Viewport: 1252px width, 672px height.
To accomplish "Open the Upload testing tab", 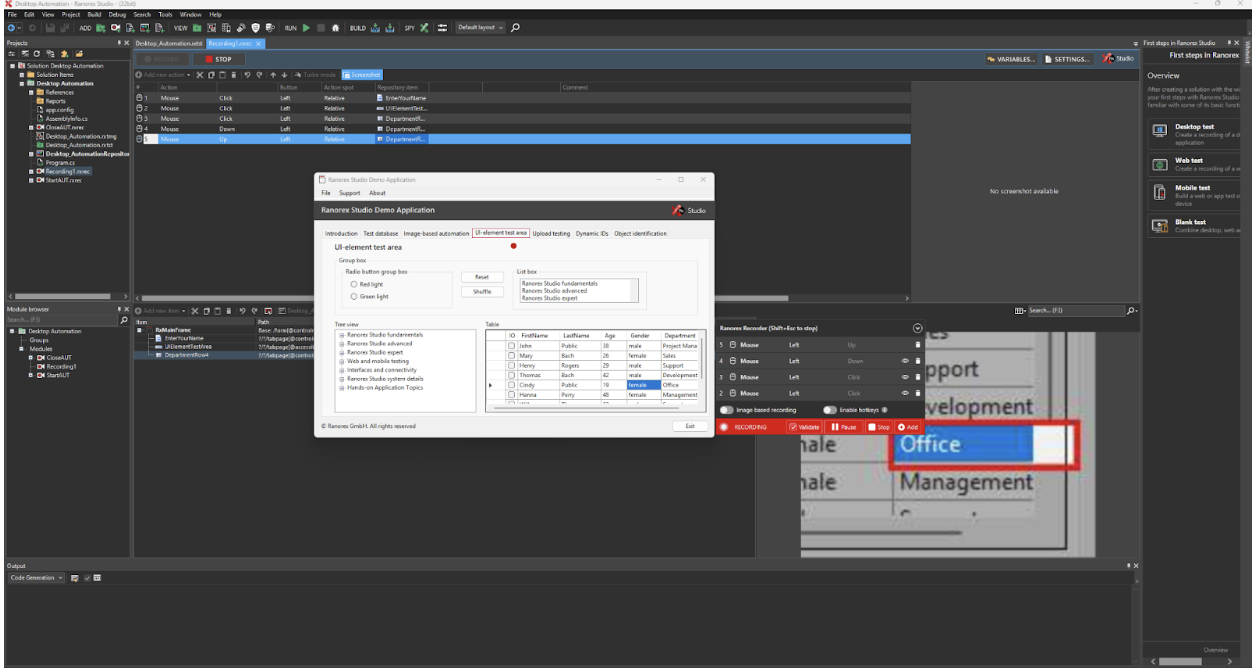I will point(551,233).
